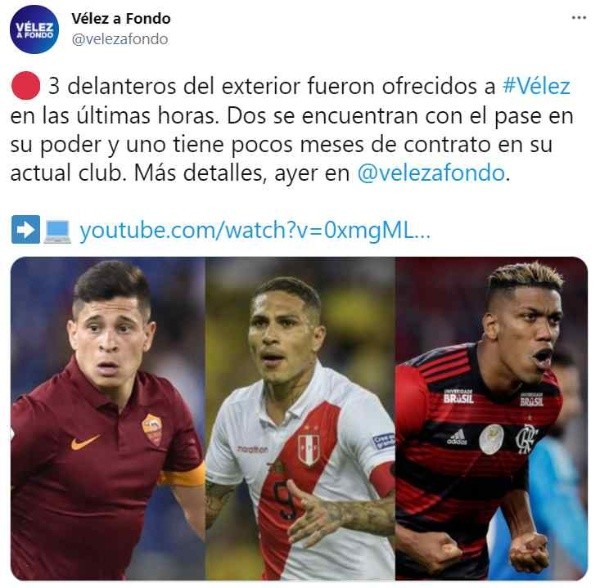Open the Vélez a Fondo profile avatar

[x=34, y=29]
